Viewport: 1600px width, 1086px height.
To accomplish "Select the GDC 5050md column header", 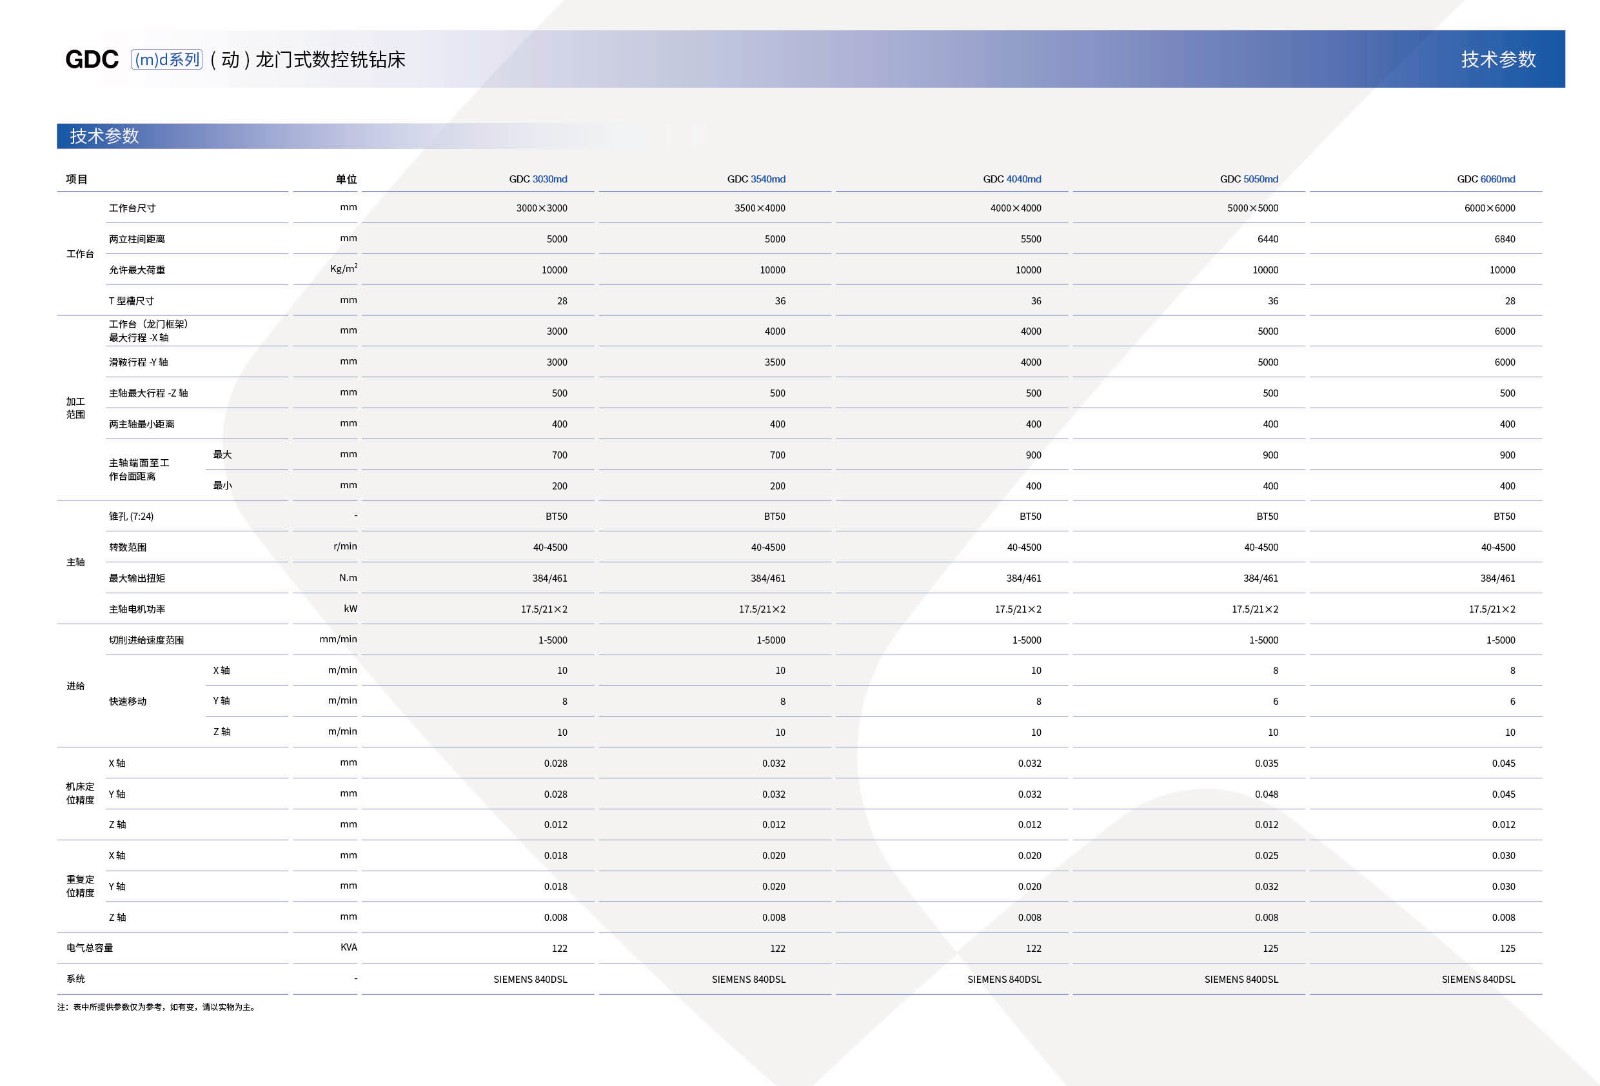I will [1248, 180].
